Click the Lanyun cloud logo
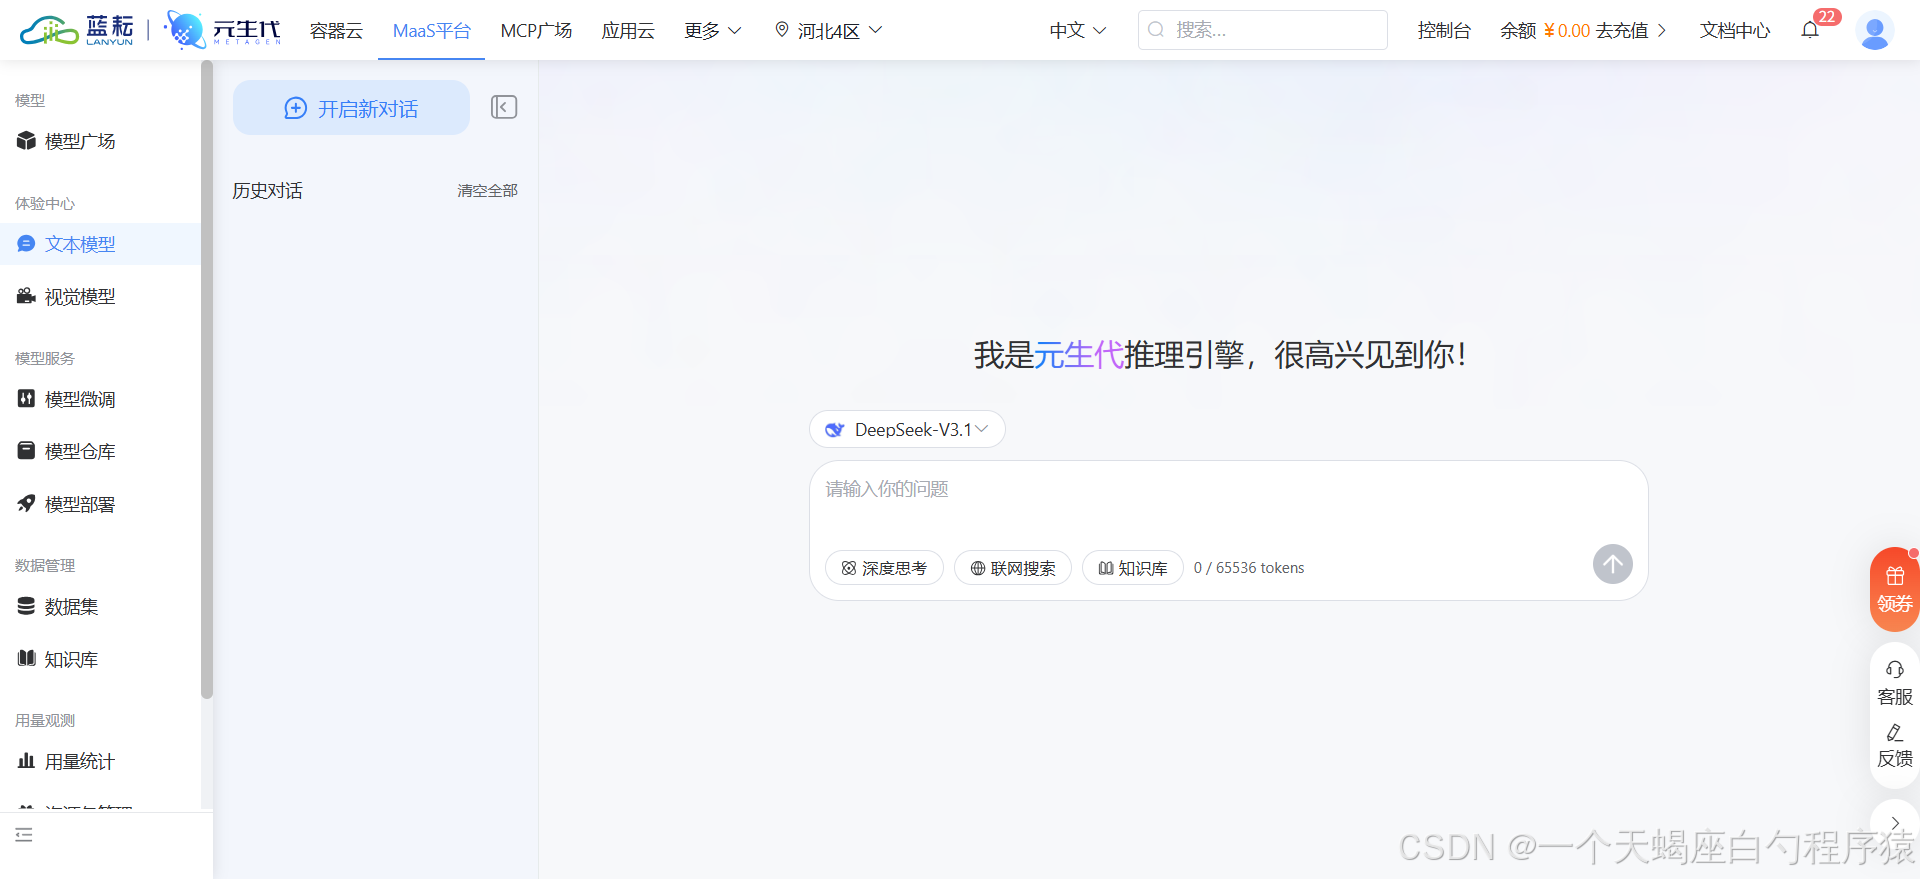1920x879 pixels. click(x=76, y=30)
